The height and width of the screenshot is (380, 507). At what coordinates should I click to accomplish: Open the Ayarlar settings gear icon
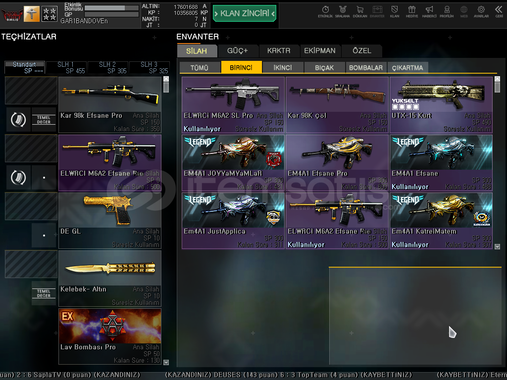[481, 11]
